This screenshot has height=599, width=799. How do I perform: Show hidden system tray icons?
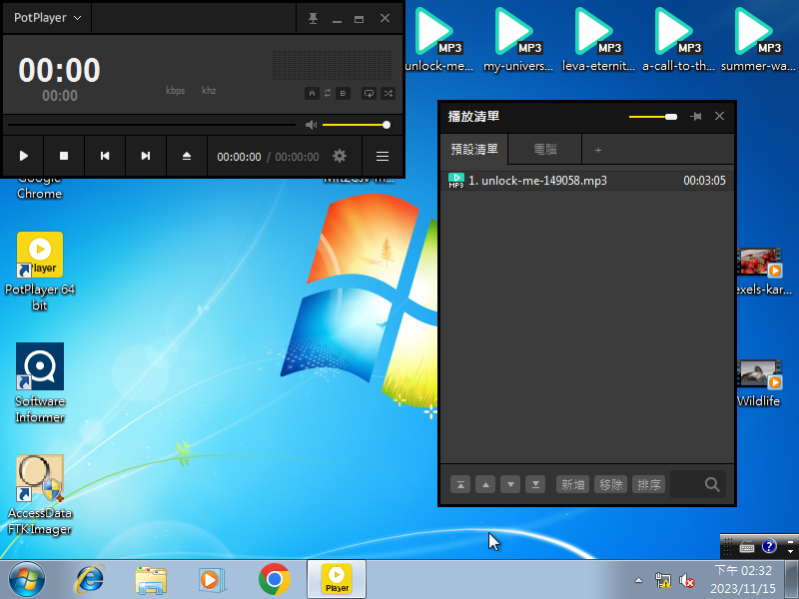click(x=638, y=580)
